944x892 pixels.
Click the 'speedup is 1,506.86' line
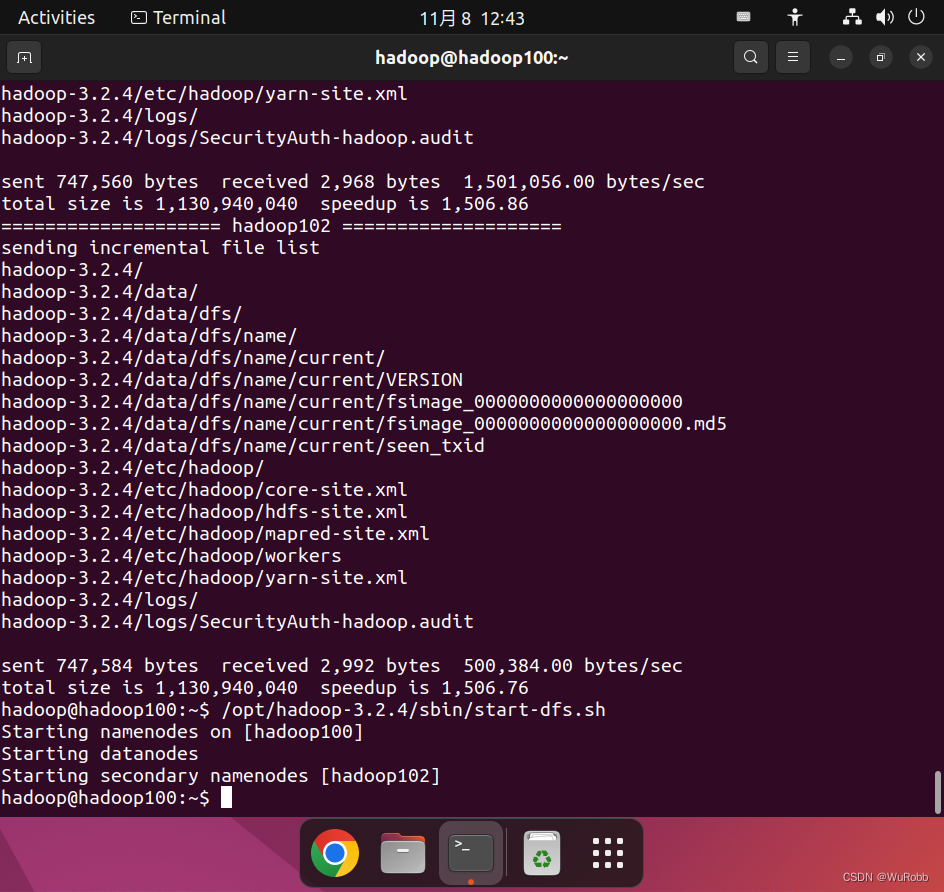click(265, 203)
